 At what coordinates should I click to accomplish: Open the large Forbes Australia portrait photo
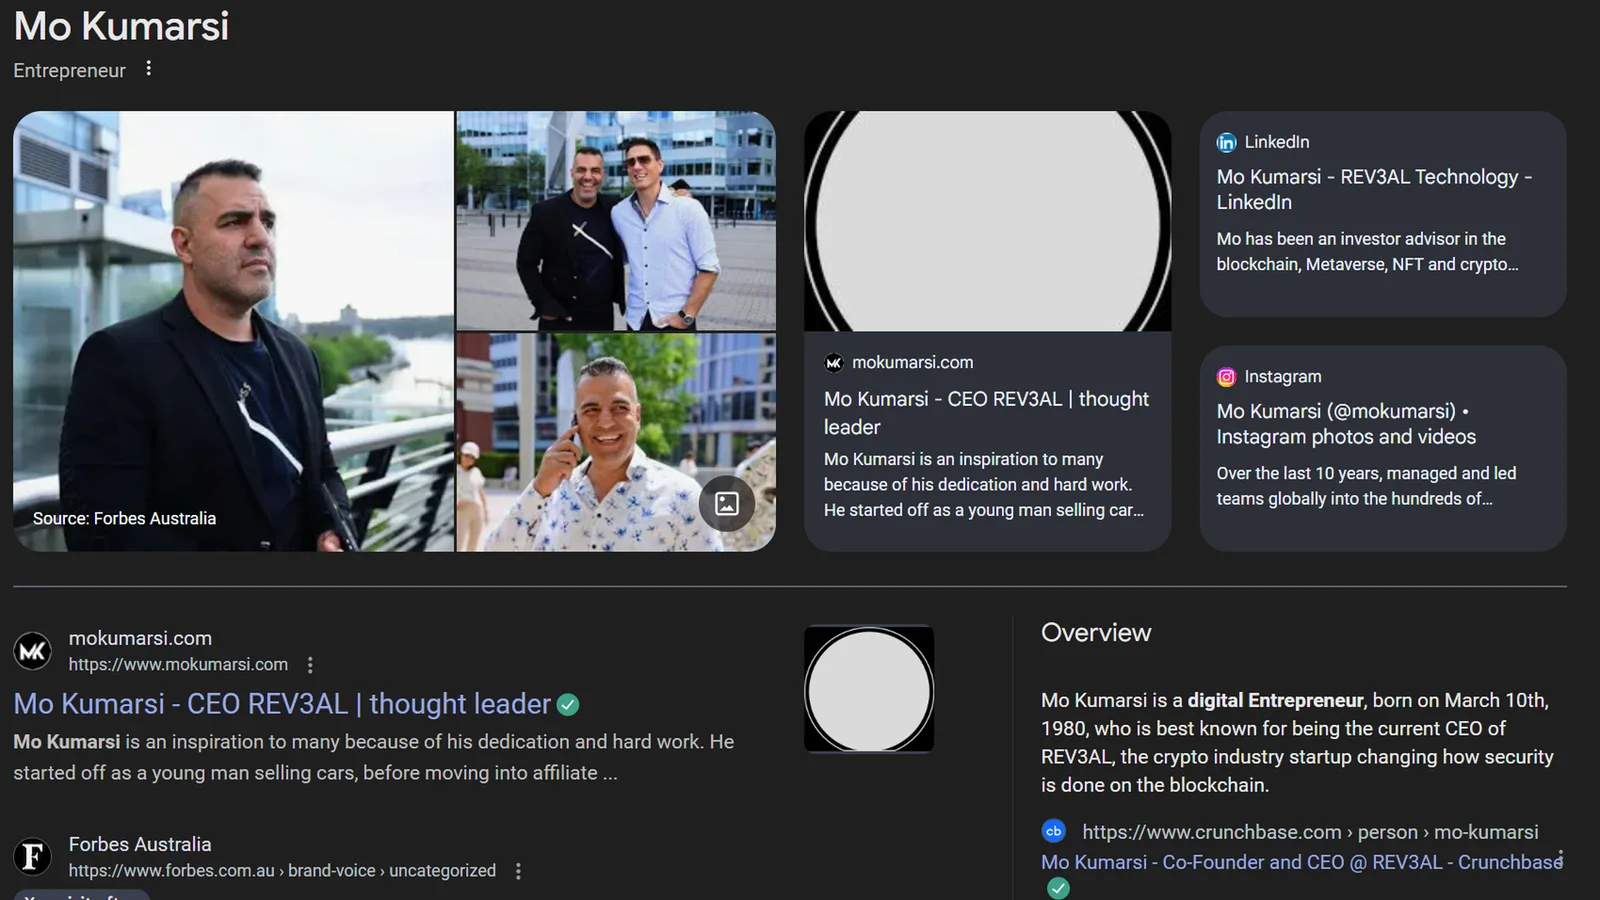[233, 331]
